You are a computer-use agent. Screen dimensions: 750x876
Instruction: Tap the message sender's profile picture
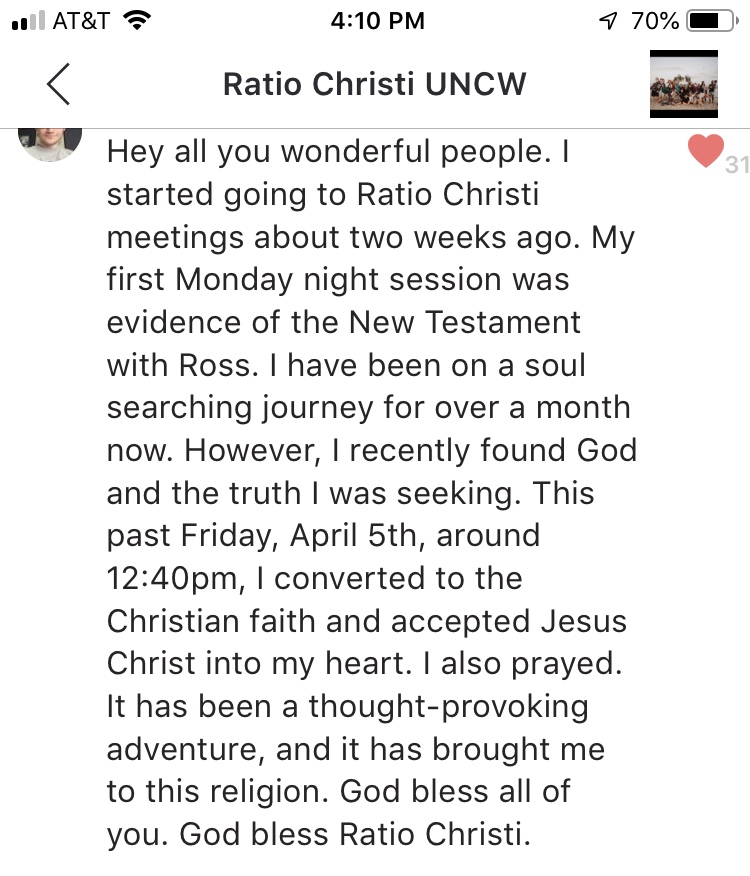tap(50, 145)
